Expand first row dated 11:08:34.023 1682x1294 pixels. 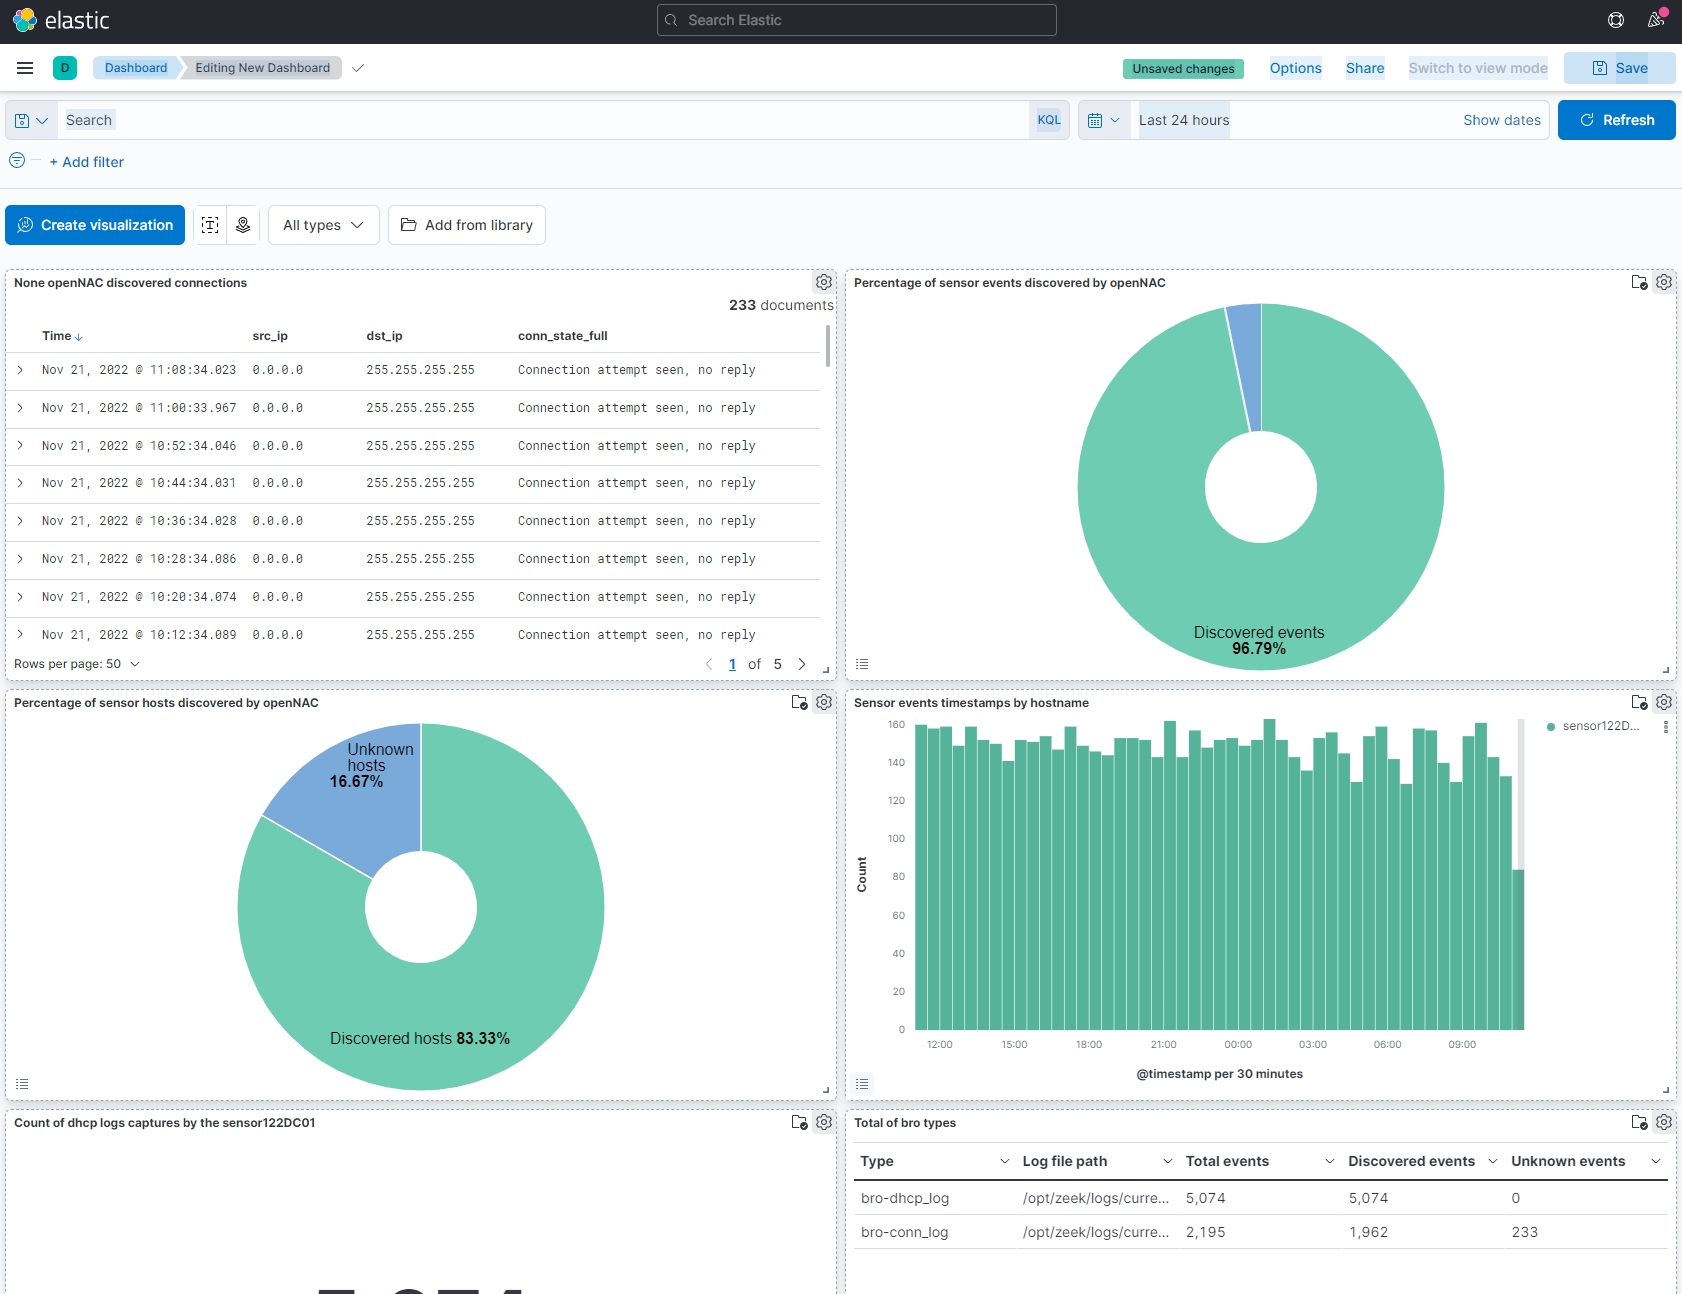coord(20,370)
